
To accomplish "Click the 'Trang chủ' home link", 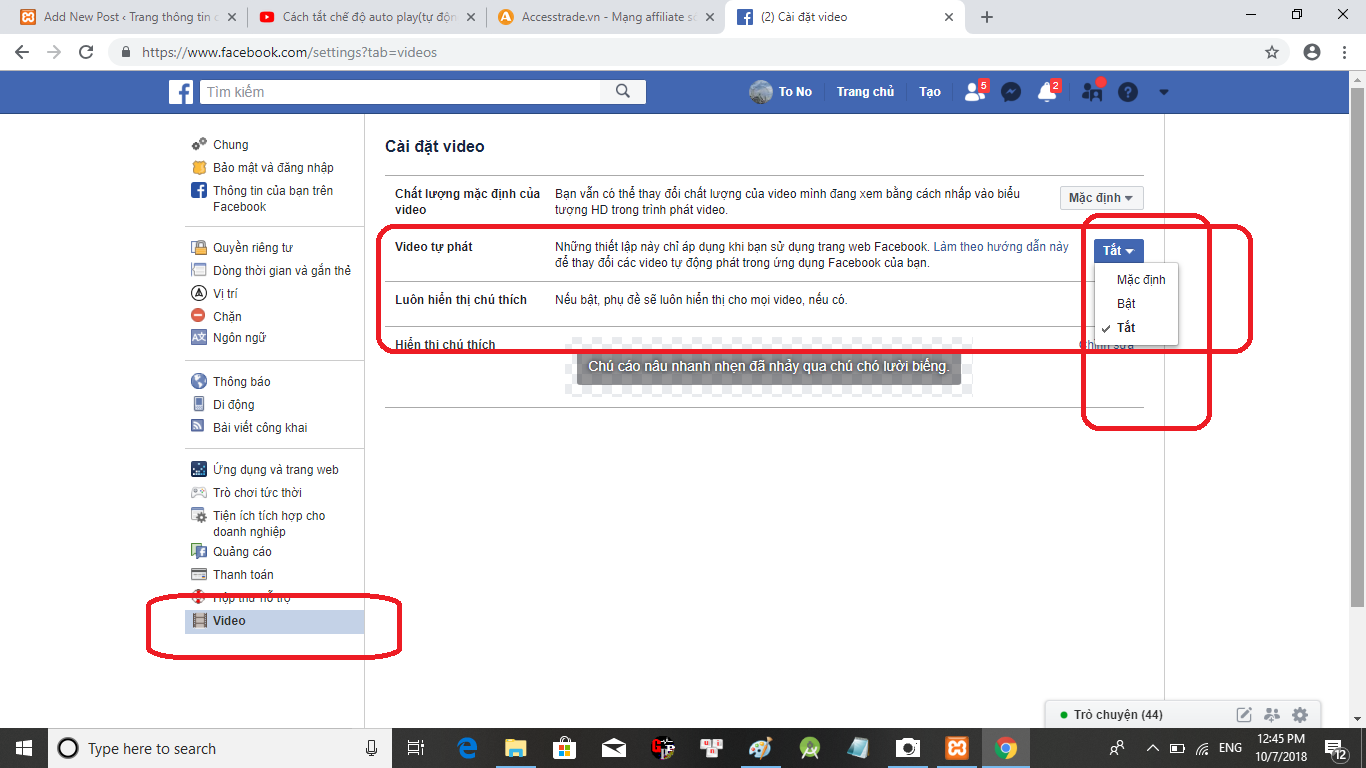I will [x=865, y=92].
